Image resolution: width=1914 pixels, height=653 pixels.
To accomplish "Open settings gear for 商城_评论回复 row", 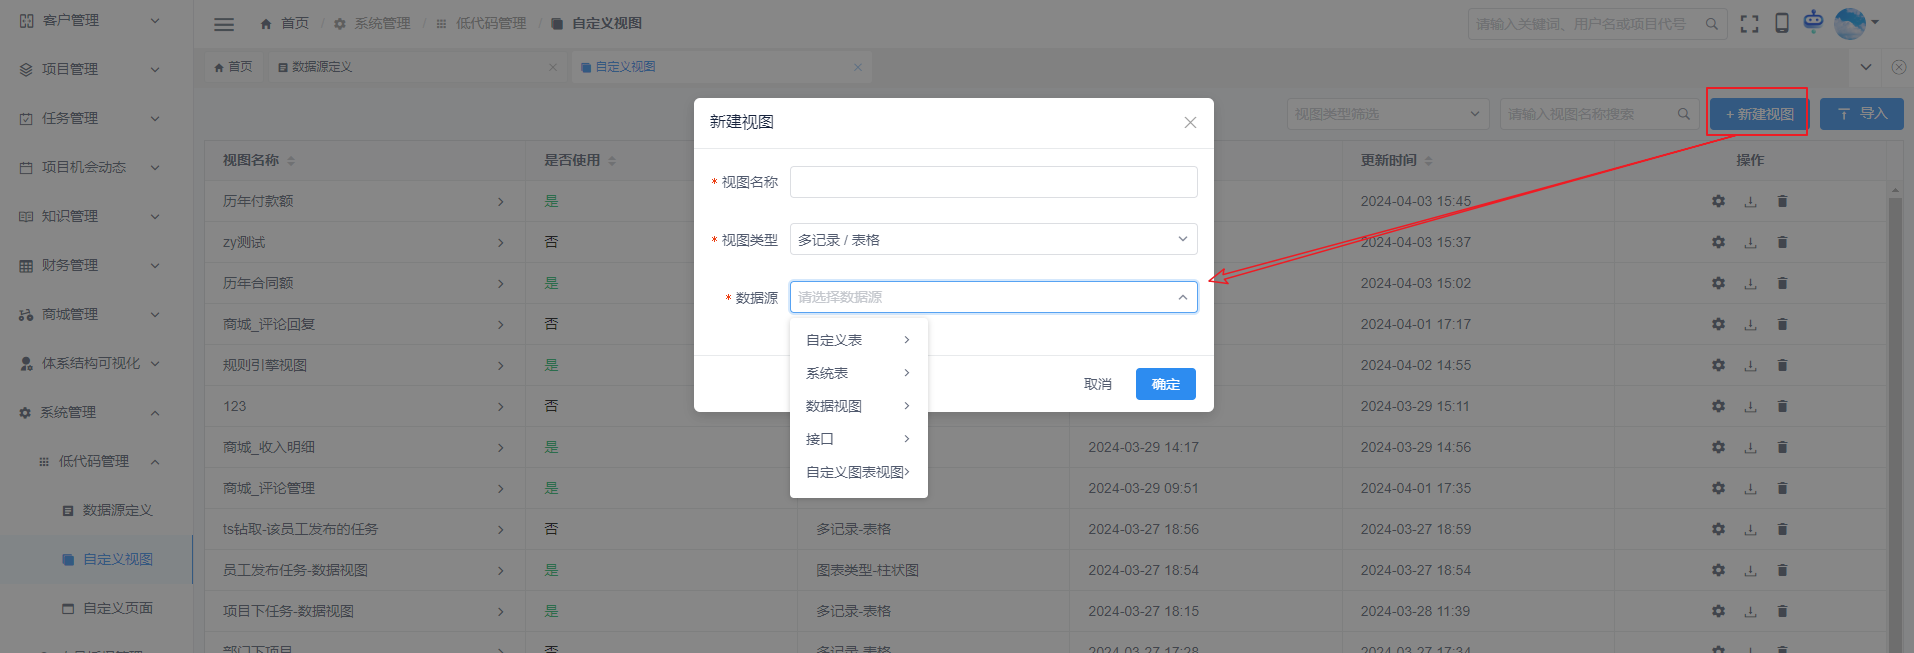I will click(x=1718, y=324).
